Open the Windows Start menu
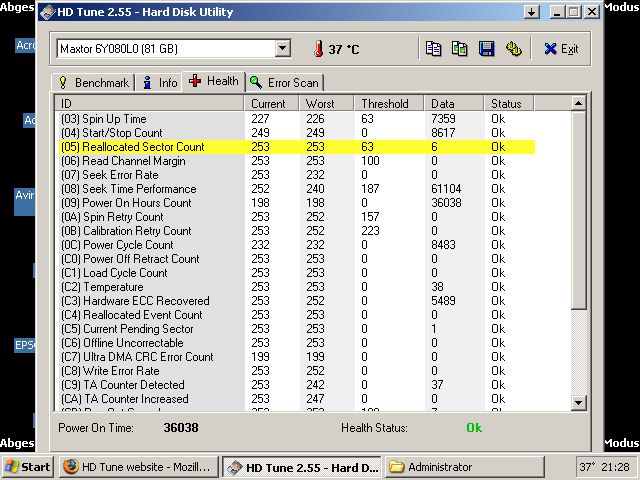The width and height of the screenshot is (640, 480). click(x=27, y=467)
